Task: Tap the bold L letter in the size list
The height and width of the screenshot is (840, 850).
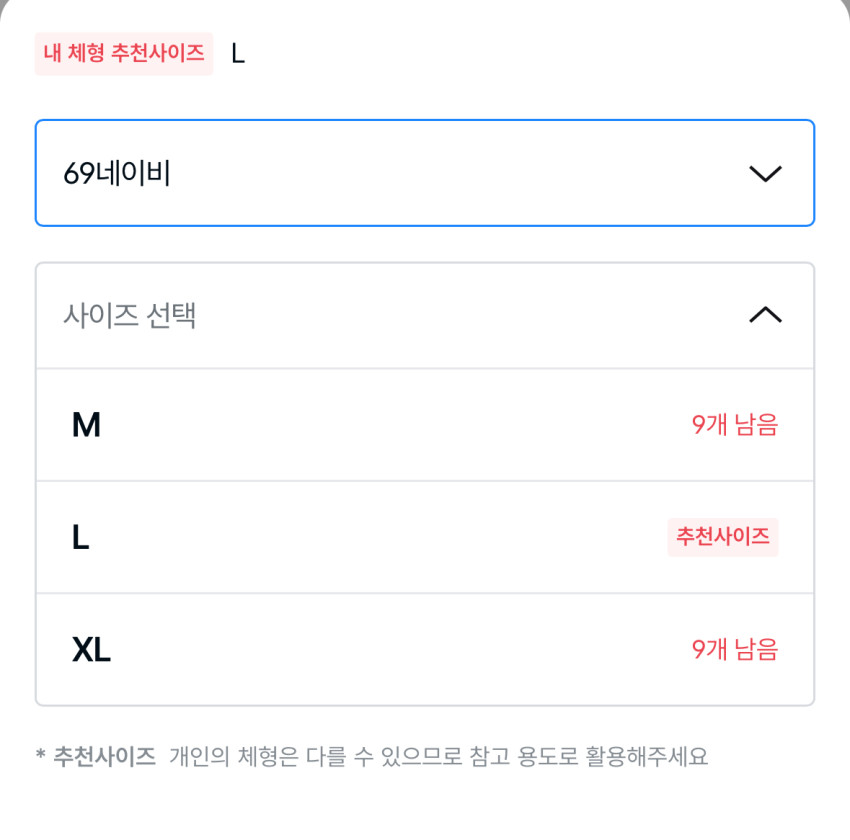Action: 80,539
